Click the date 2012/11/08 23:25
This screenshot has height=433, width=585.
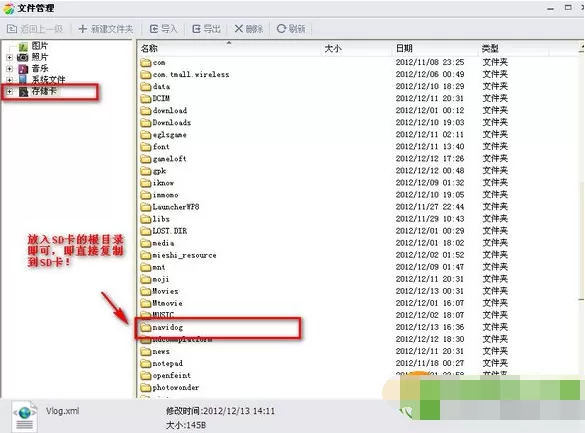point(430,62)
